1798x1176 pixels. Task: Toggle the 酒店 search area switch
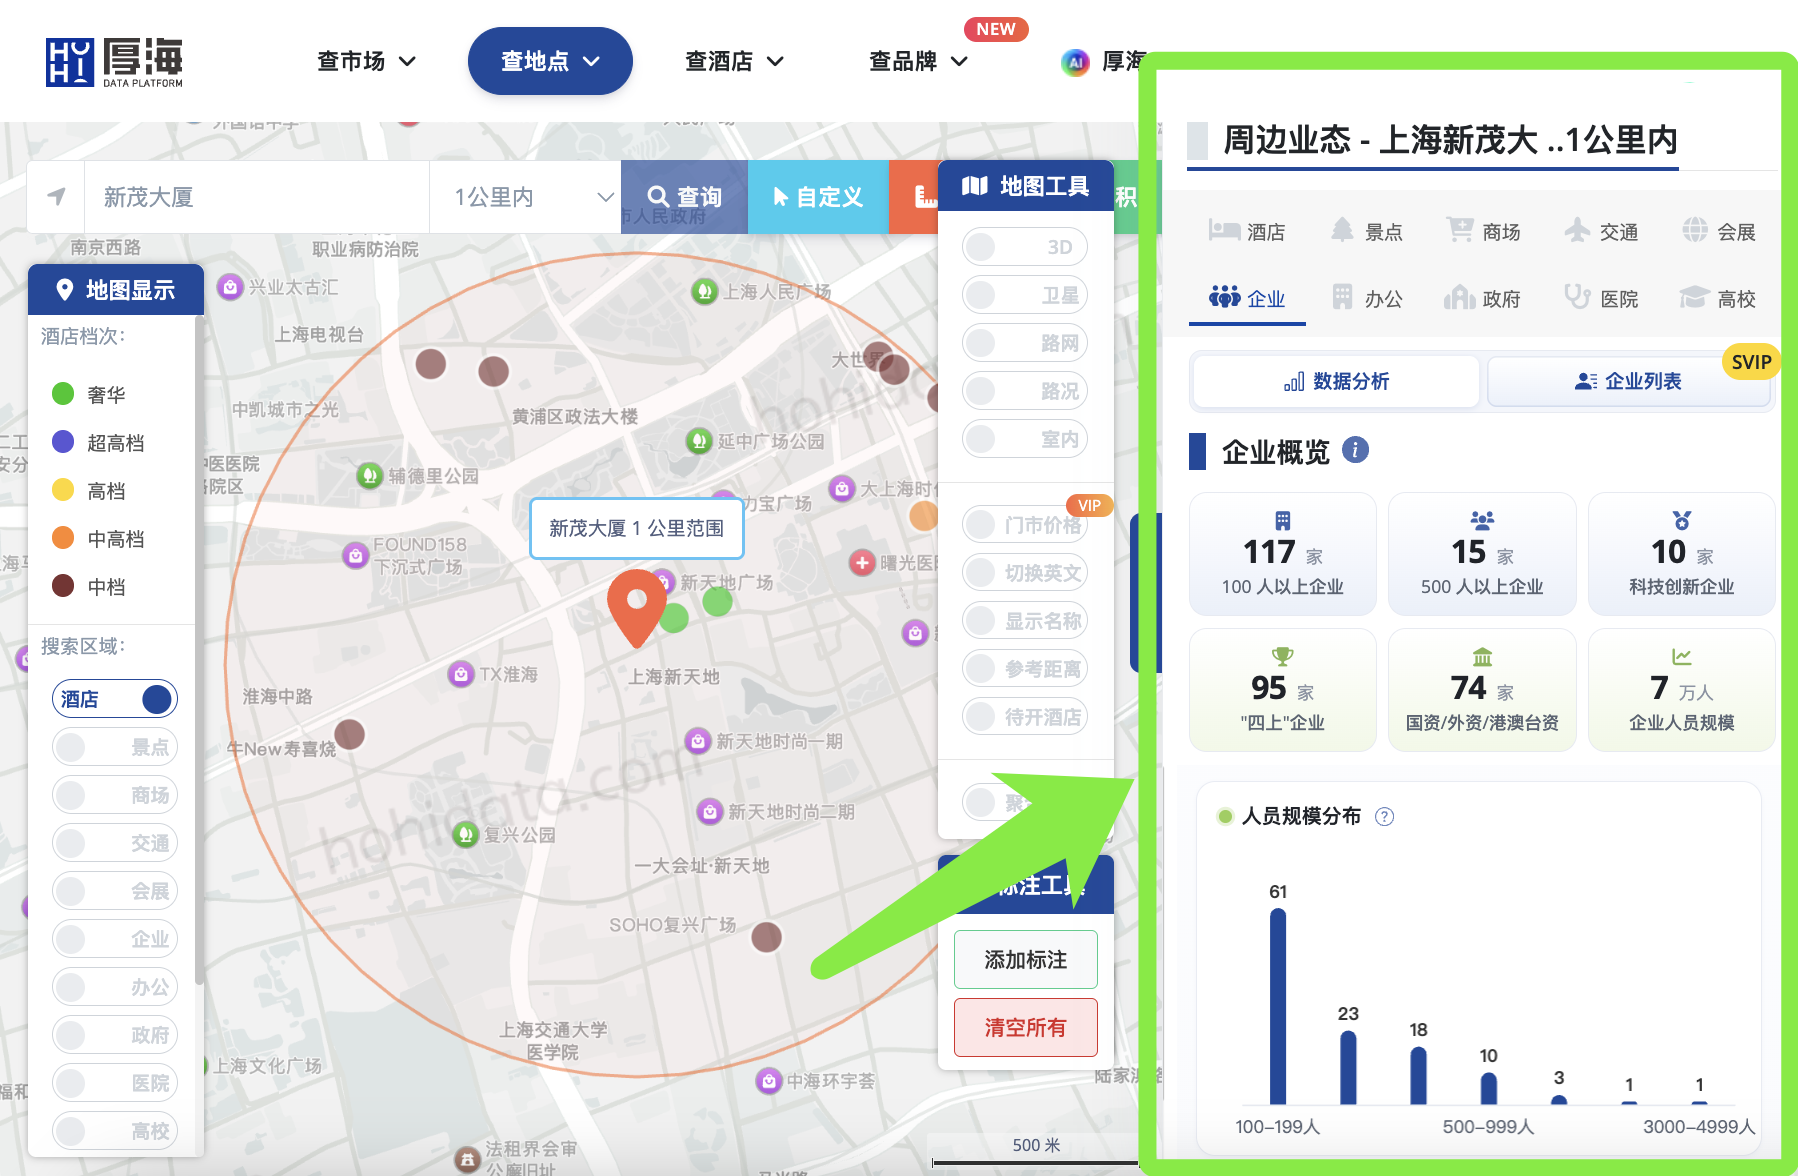115,699
